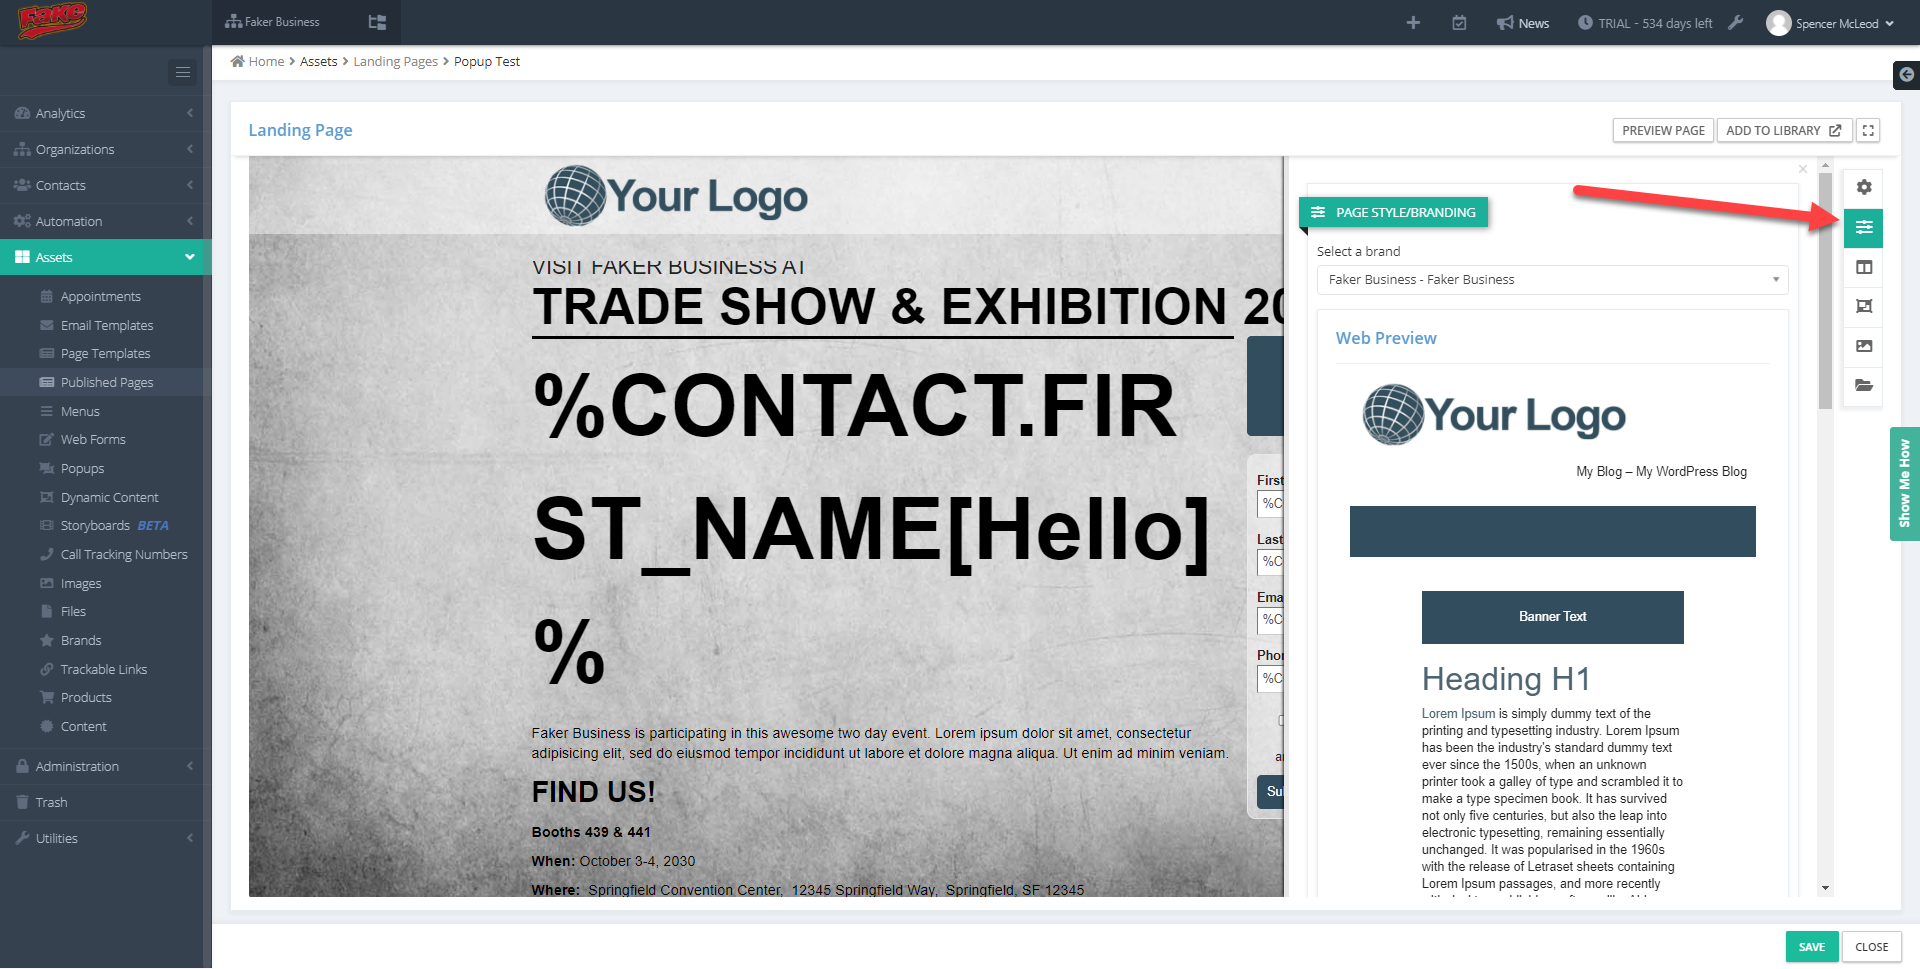Click Lorem Ipsum link in preview
Screen dimensions: 1920x969
pos(1458,714)
